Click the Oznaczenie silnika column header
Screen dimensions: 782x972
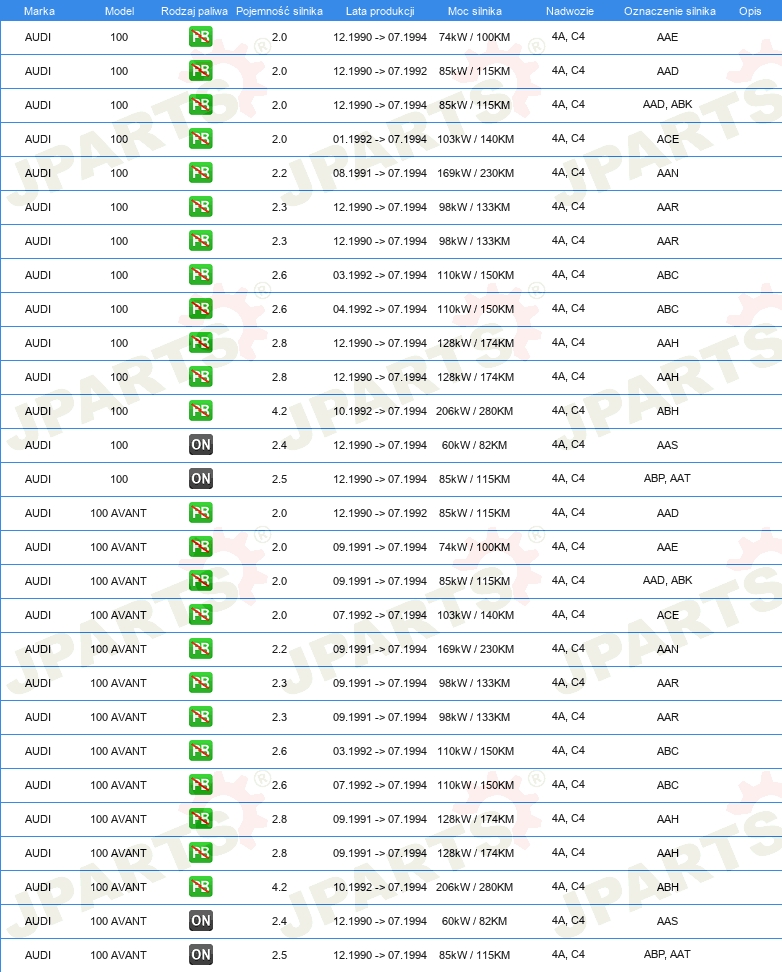670,11
